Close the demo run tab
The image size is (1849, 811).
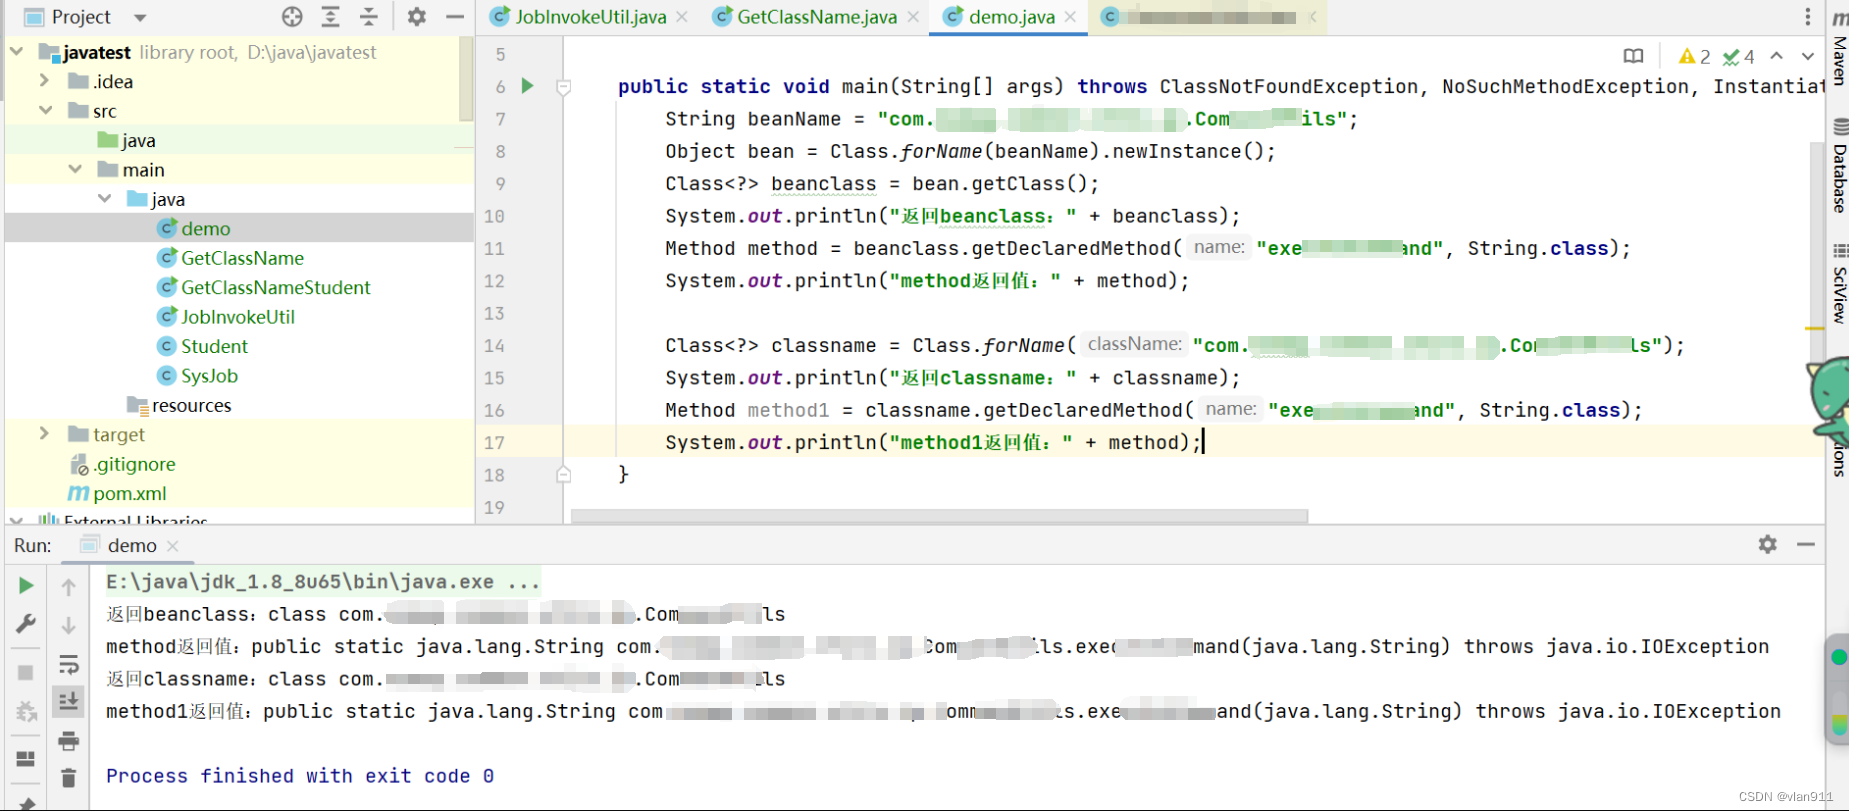click(x=173, y=545)
